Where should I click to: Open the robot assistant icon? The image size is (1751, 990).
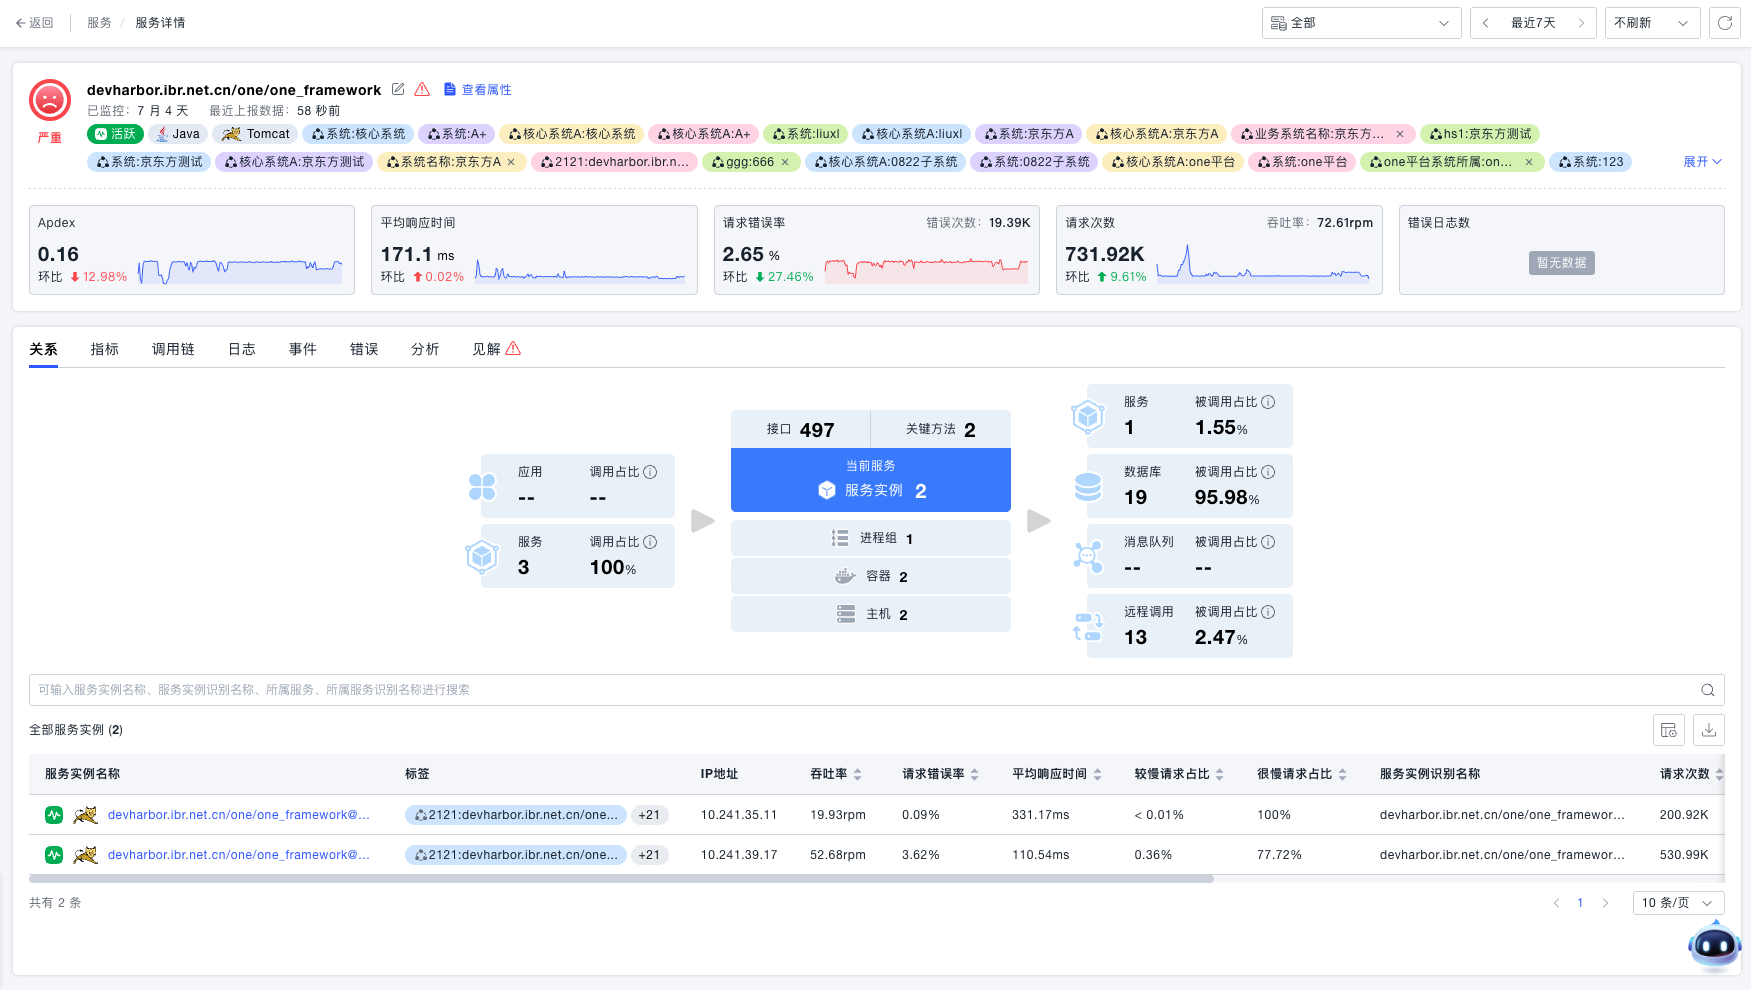[1714, 944]
